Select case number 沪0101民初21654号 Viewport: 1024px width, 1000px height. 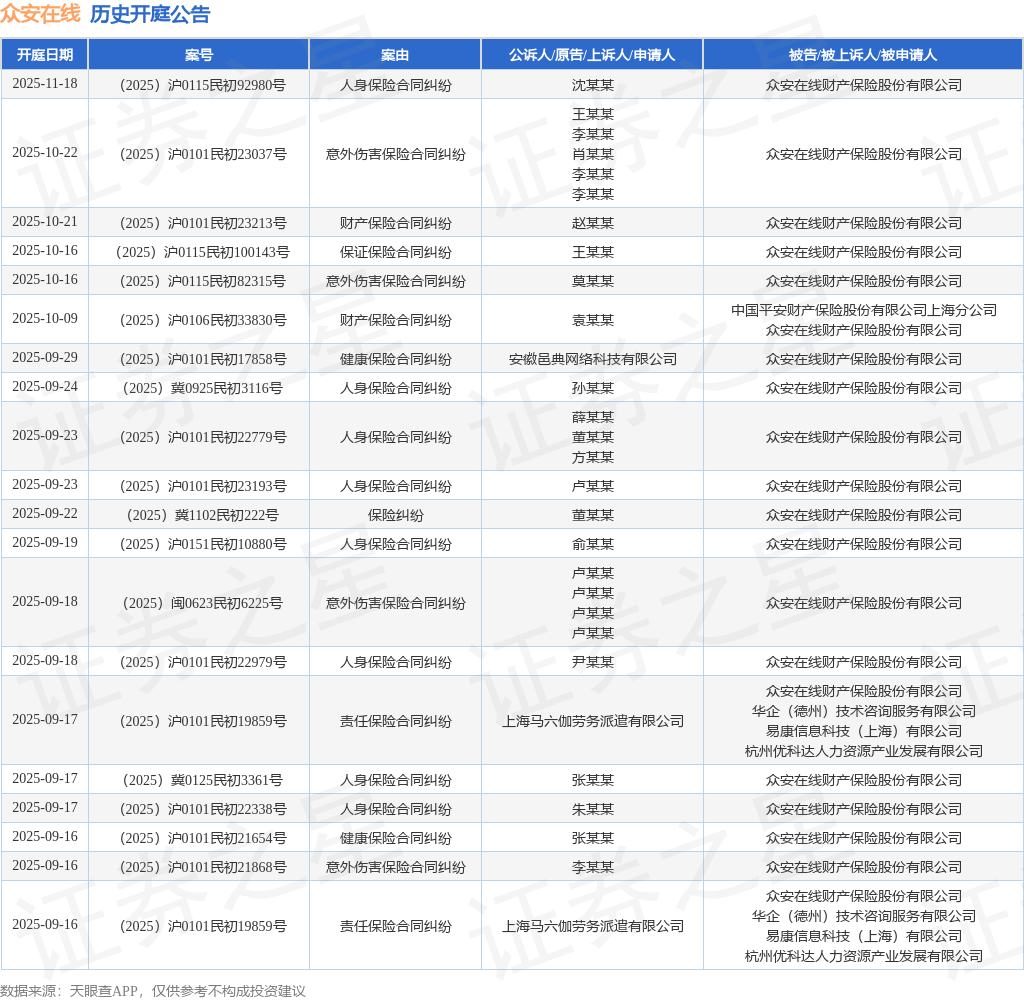(x=202, y=838)
